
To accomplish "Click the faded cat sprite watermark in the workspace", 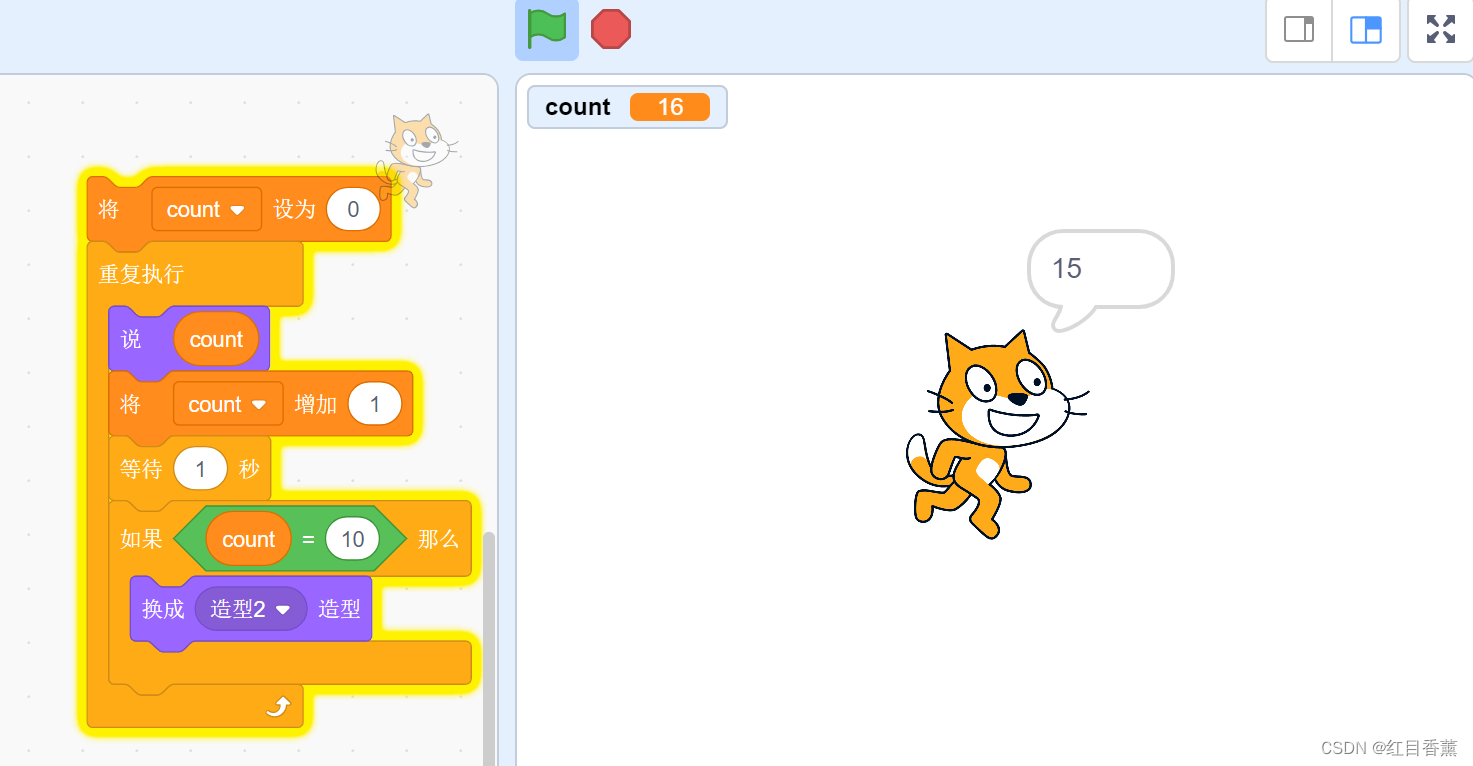I will 417,160.
